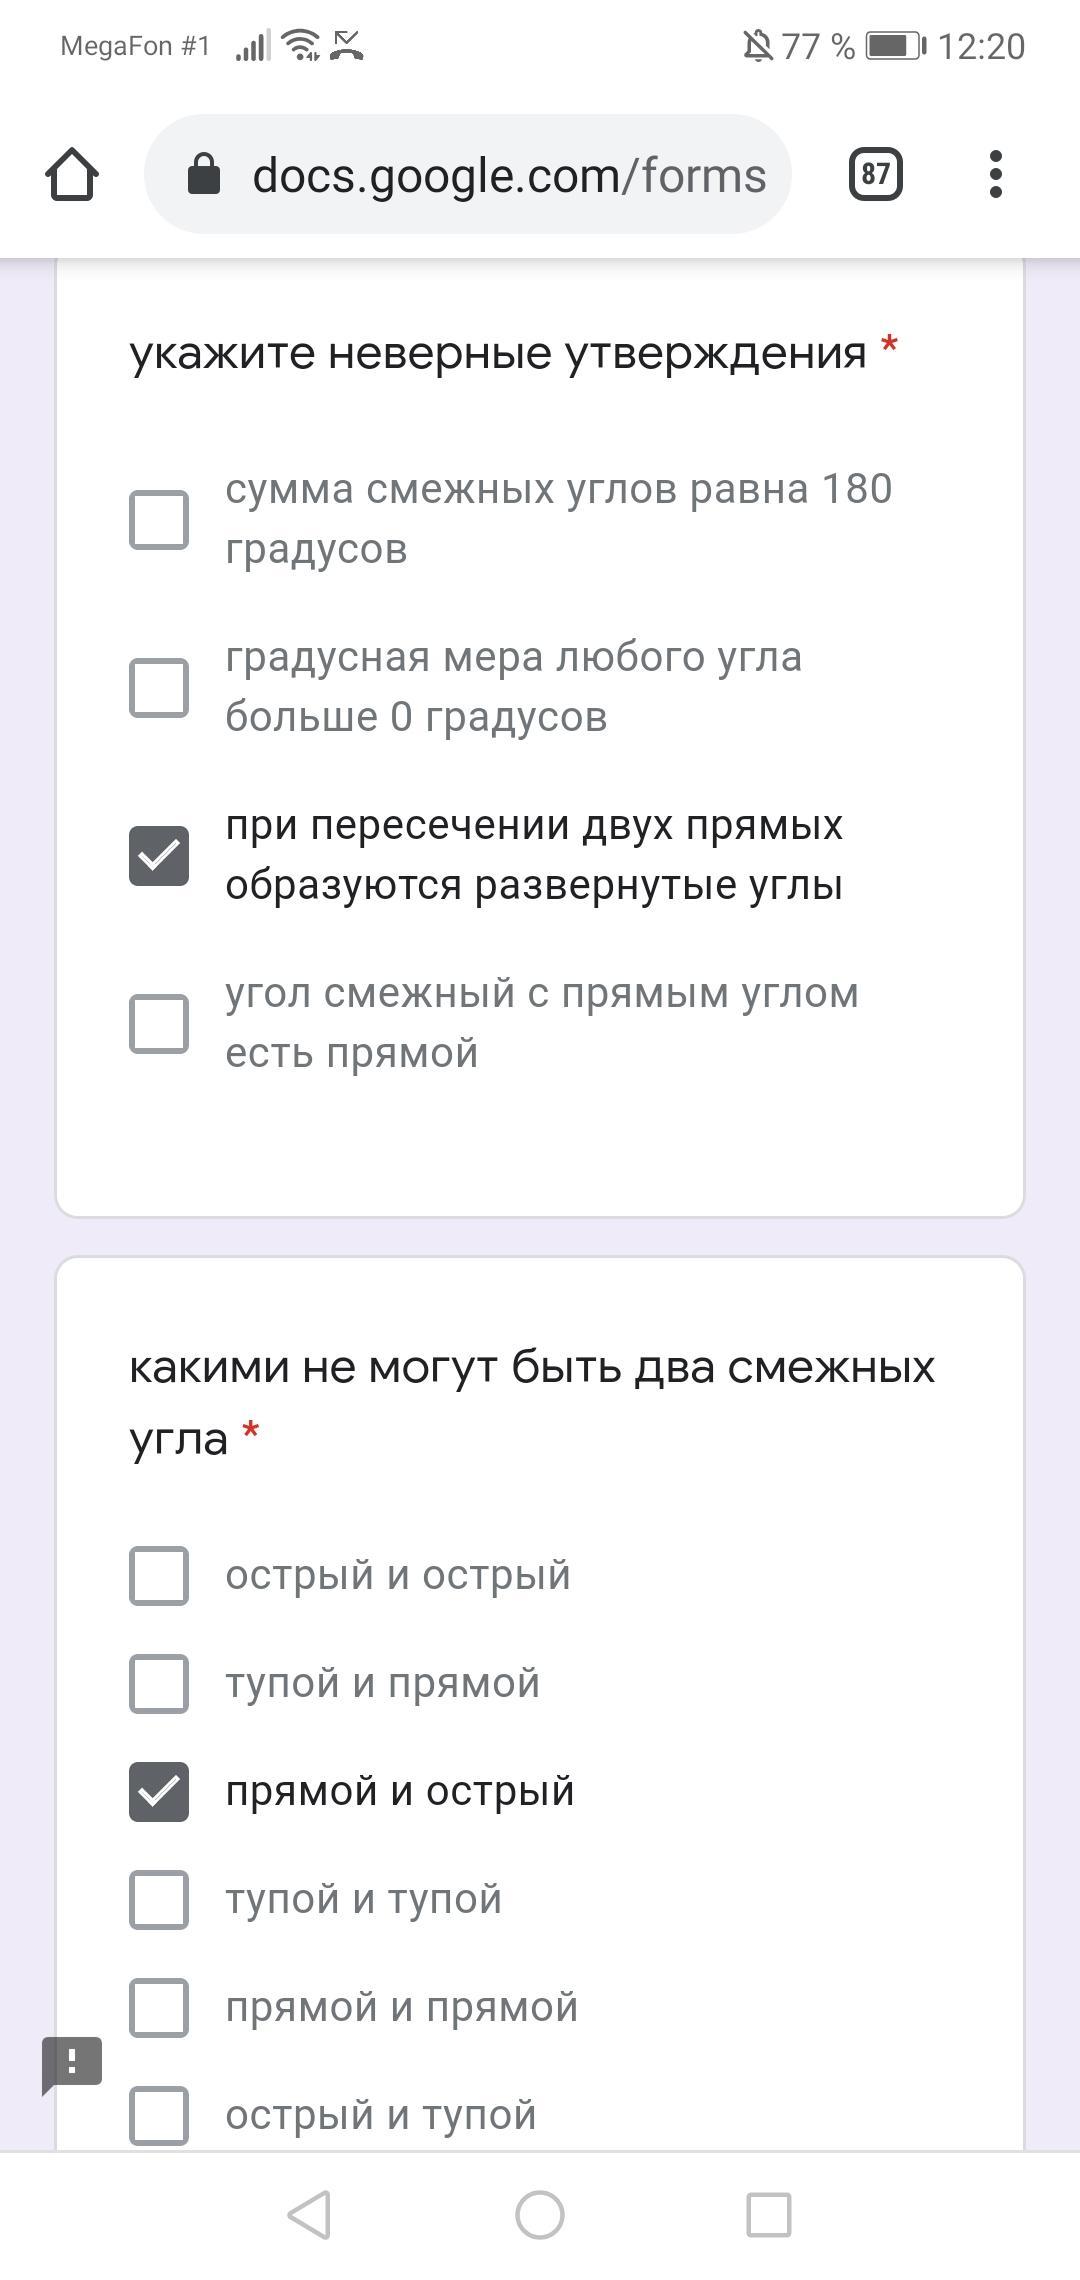Tap the battery indicator in status bar

895,46
